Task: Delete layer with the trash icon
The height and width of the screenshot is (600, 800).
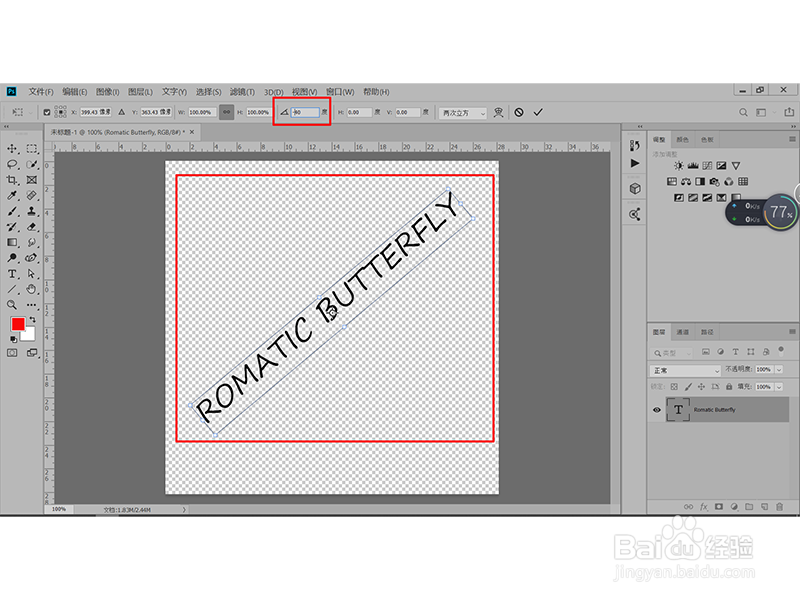Action: pyautogui.click(x=780, y=507)
